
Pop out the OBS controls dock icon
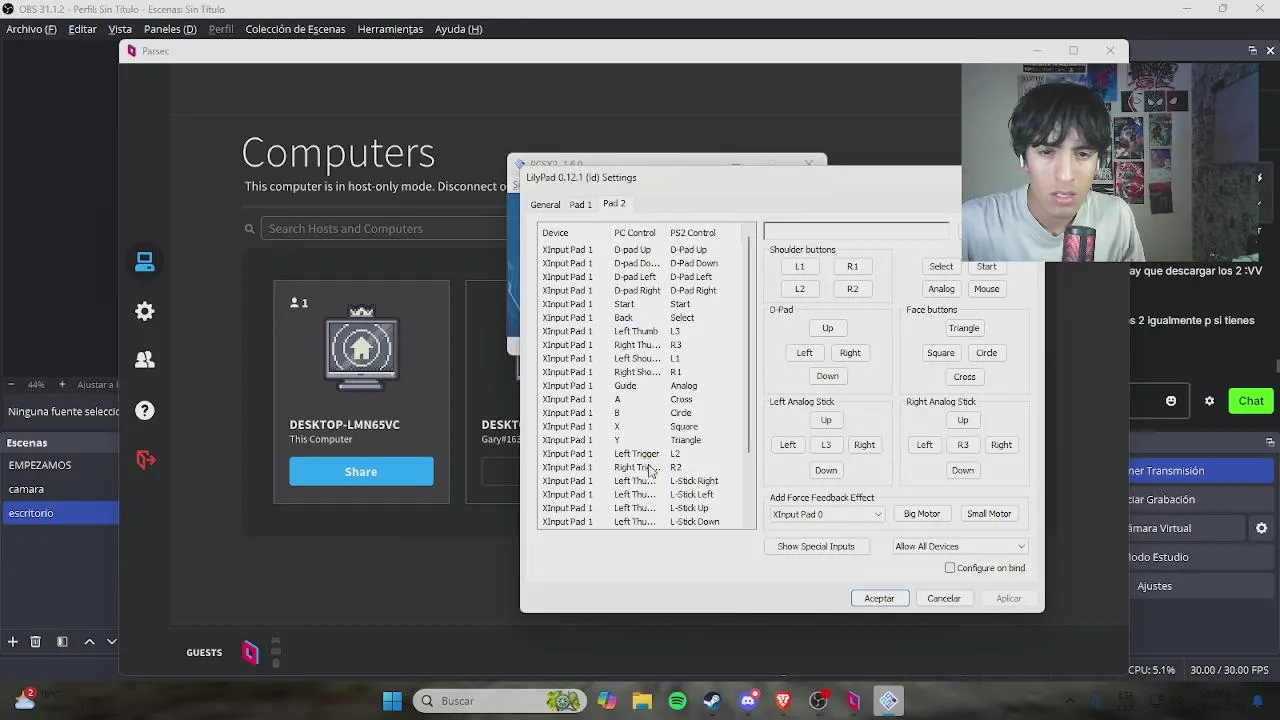click(1270, 442)
